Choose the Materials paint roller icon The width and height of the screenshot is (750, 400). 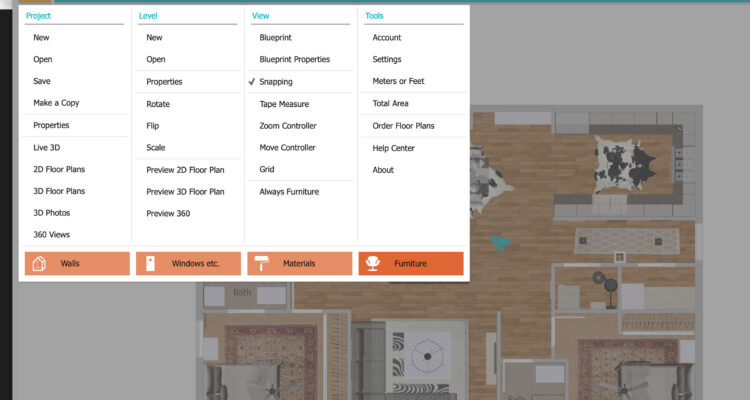pyautogui.click(x=262, y=264)
